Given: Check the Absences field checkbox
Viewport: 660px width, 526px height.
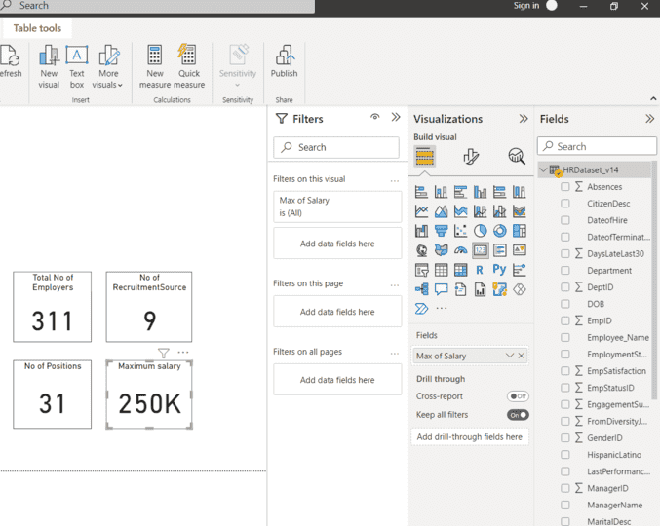Looking at the screenshot, I should tap(566, 187).
